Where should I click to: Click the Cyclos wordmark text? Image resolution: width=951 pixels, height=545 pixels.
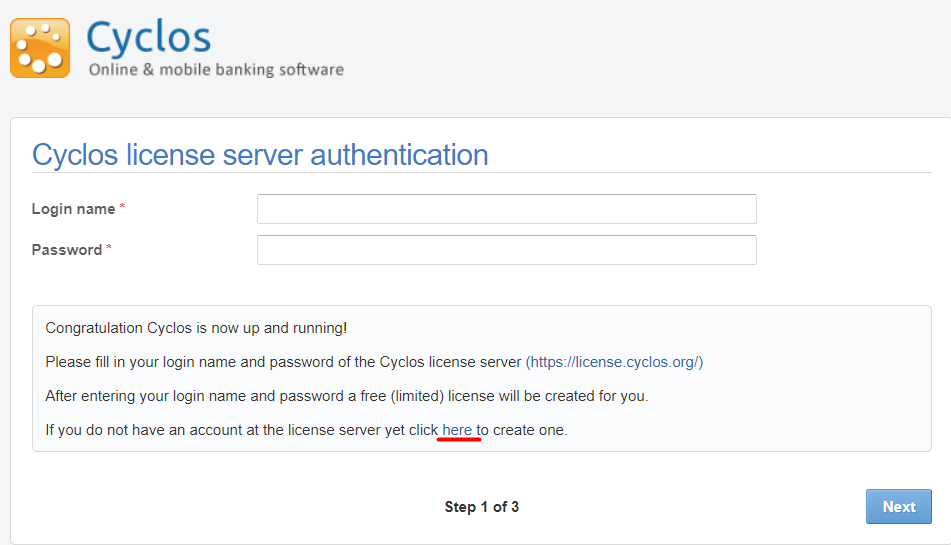[x=149, y=38]
